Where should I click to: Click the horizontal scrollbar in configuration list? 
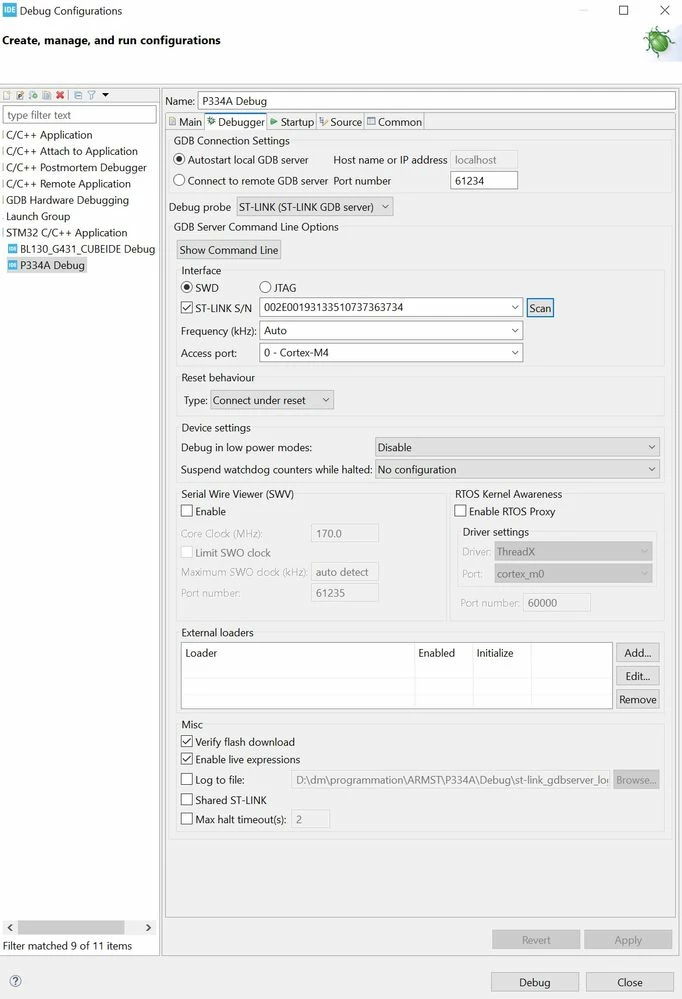point(71,927)
